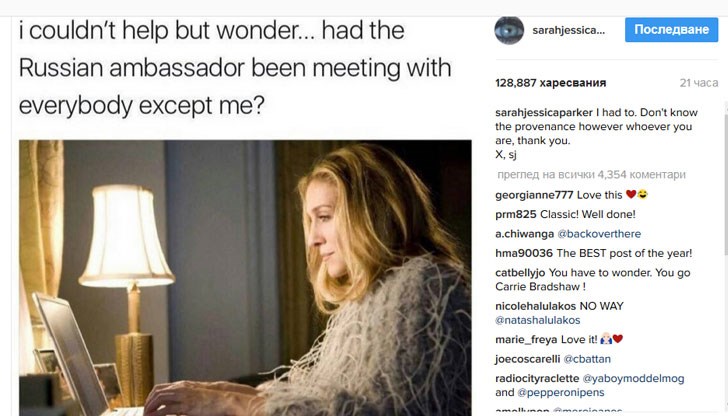Visit nicolehalulakos commenter profile

click(x=535, y=306)
